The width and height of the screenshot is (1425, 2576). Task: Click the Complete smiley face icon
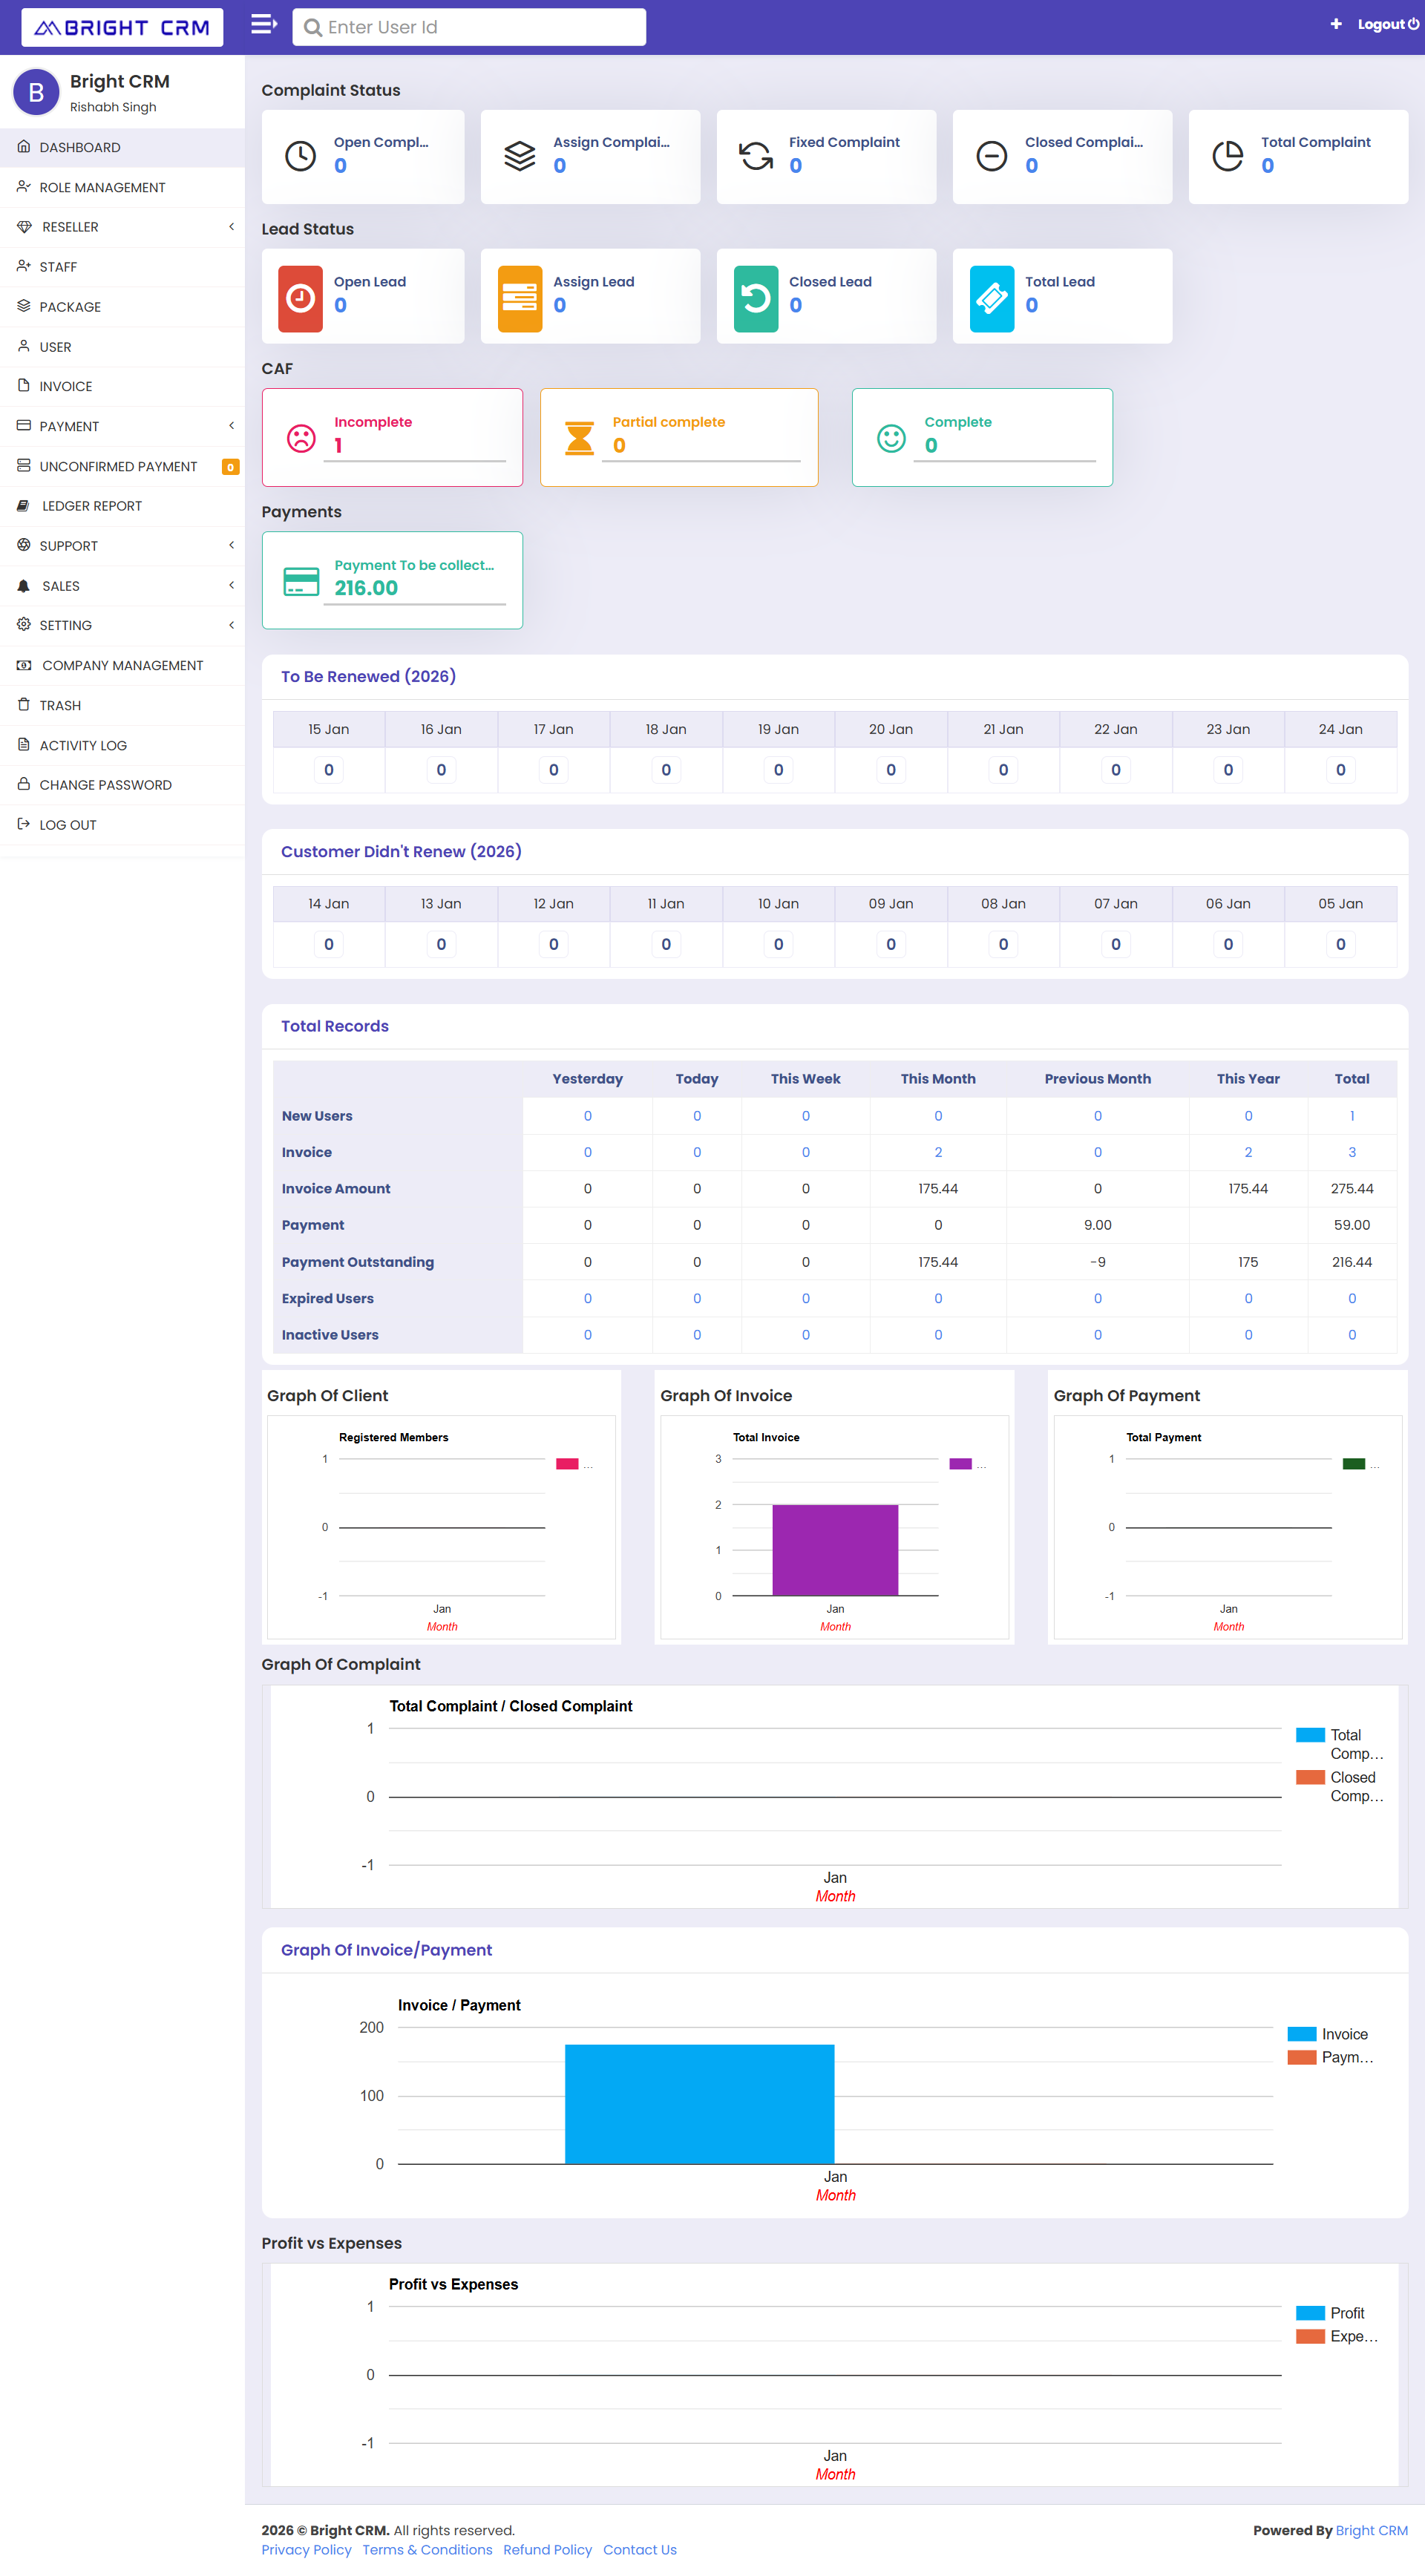tap(891, 438)
